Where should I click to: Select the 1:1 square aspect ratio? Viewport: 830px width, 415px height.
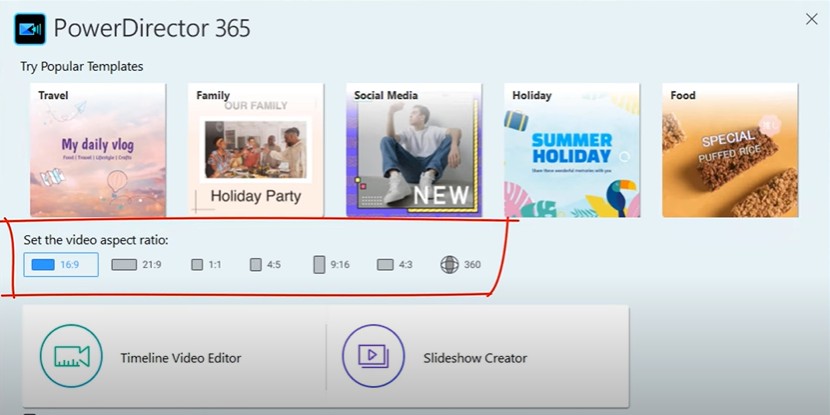[206, 265]
